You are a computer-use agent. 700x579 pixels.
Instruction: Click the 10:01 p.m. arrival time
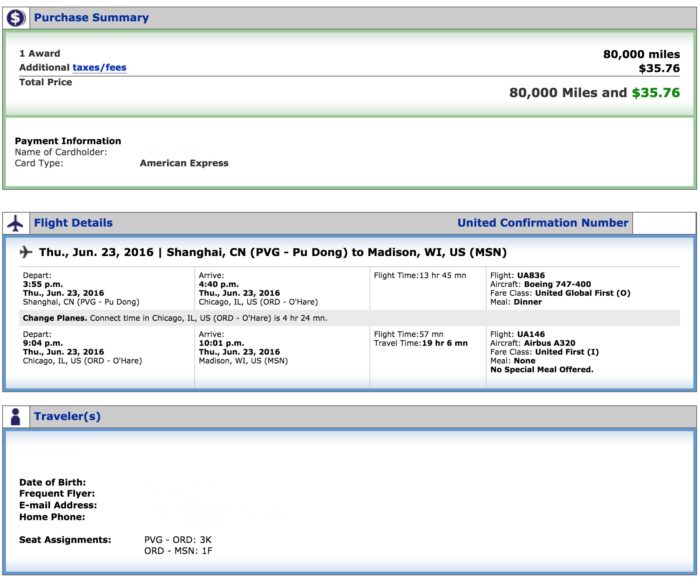(221, 343)
